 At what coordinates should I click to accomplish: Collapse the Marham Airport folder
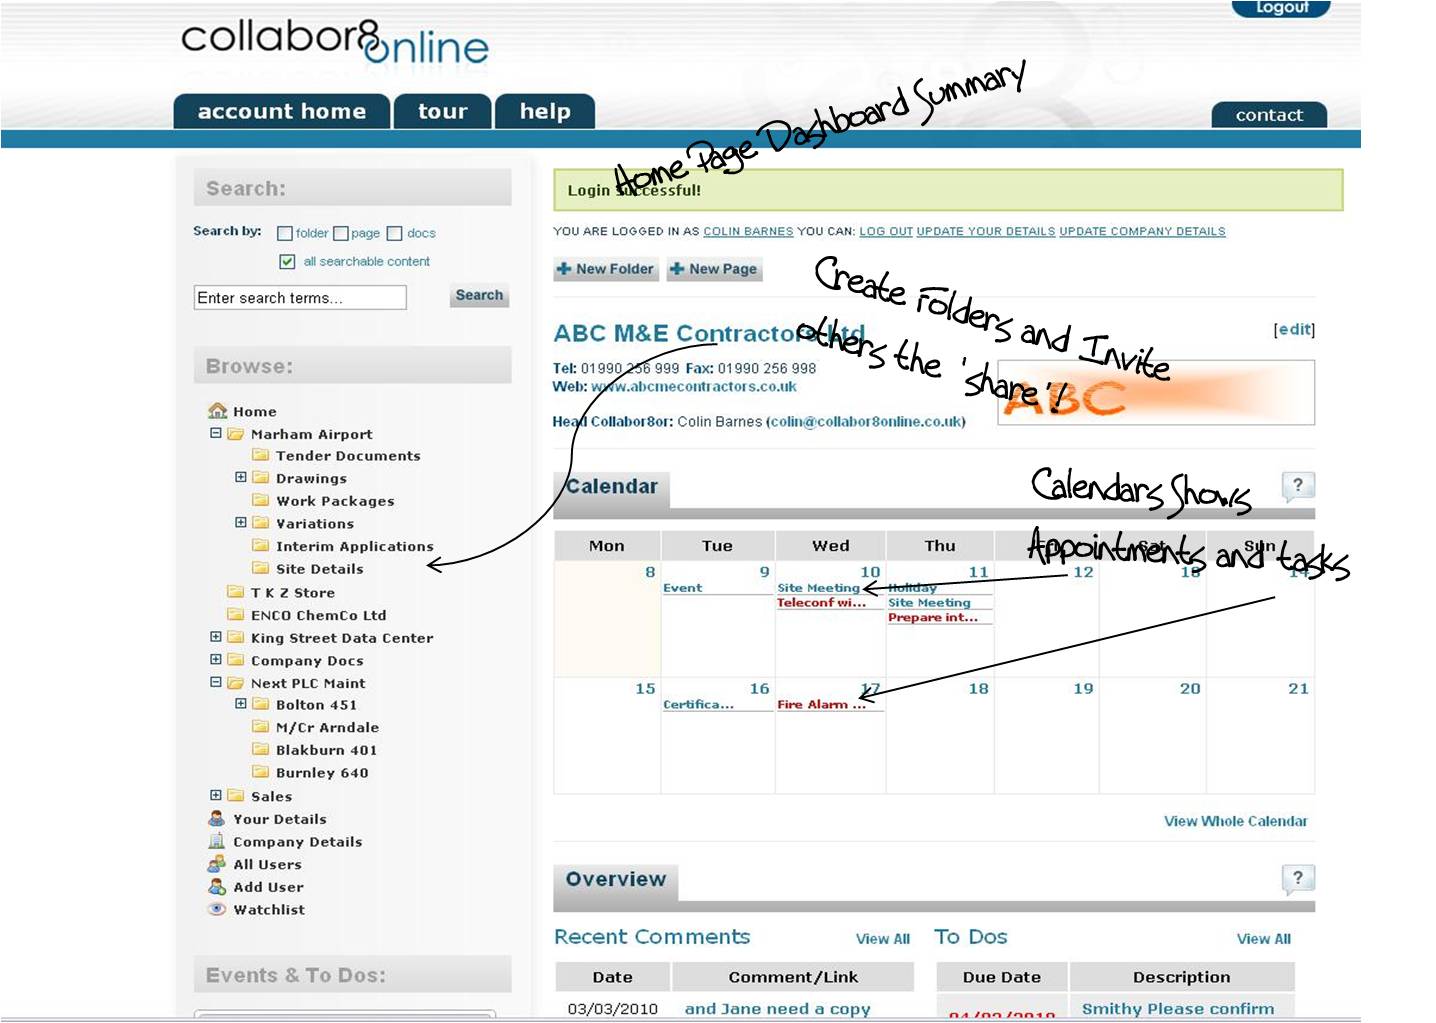(x=215, y=433)
